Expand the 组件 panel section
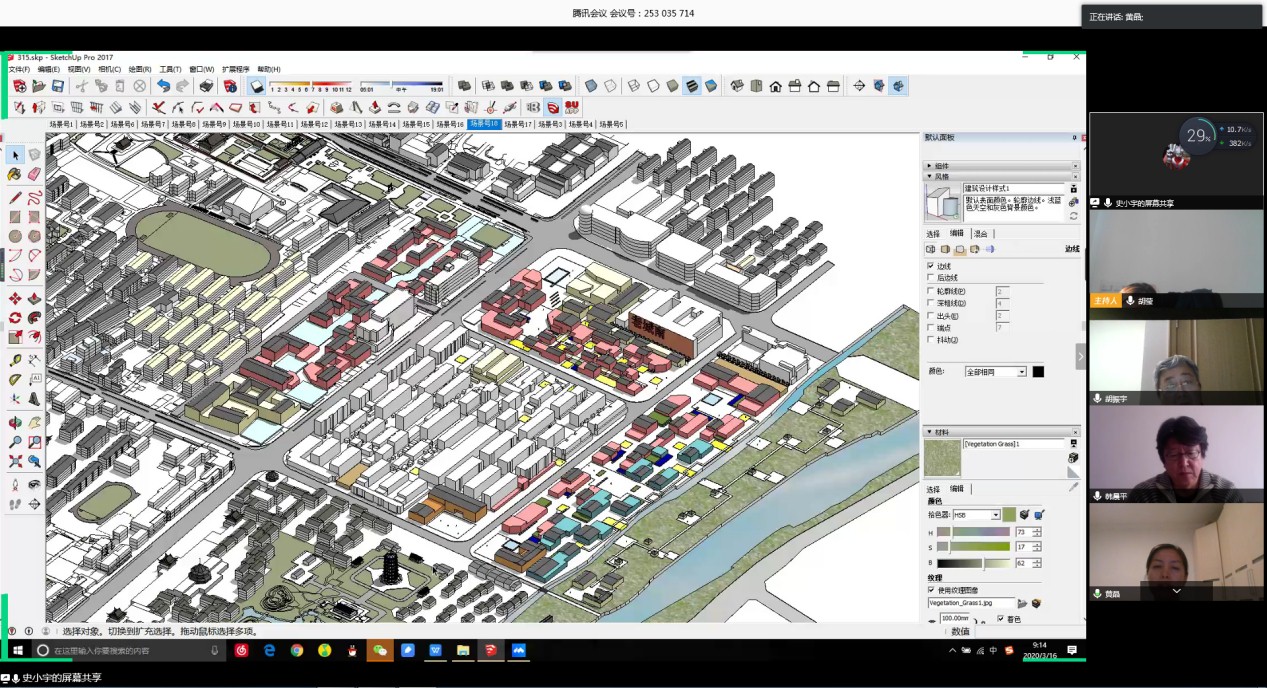 tap(942, 166)
